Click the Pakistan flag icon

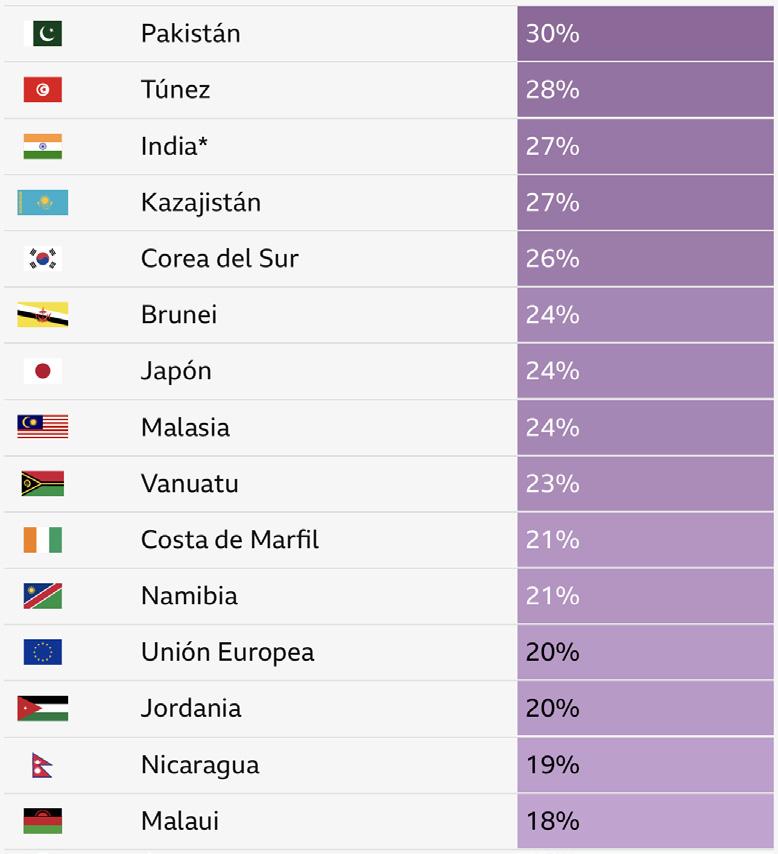point(43,34)
